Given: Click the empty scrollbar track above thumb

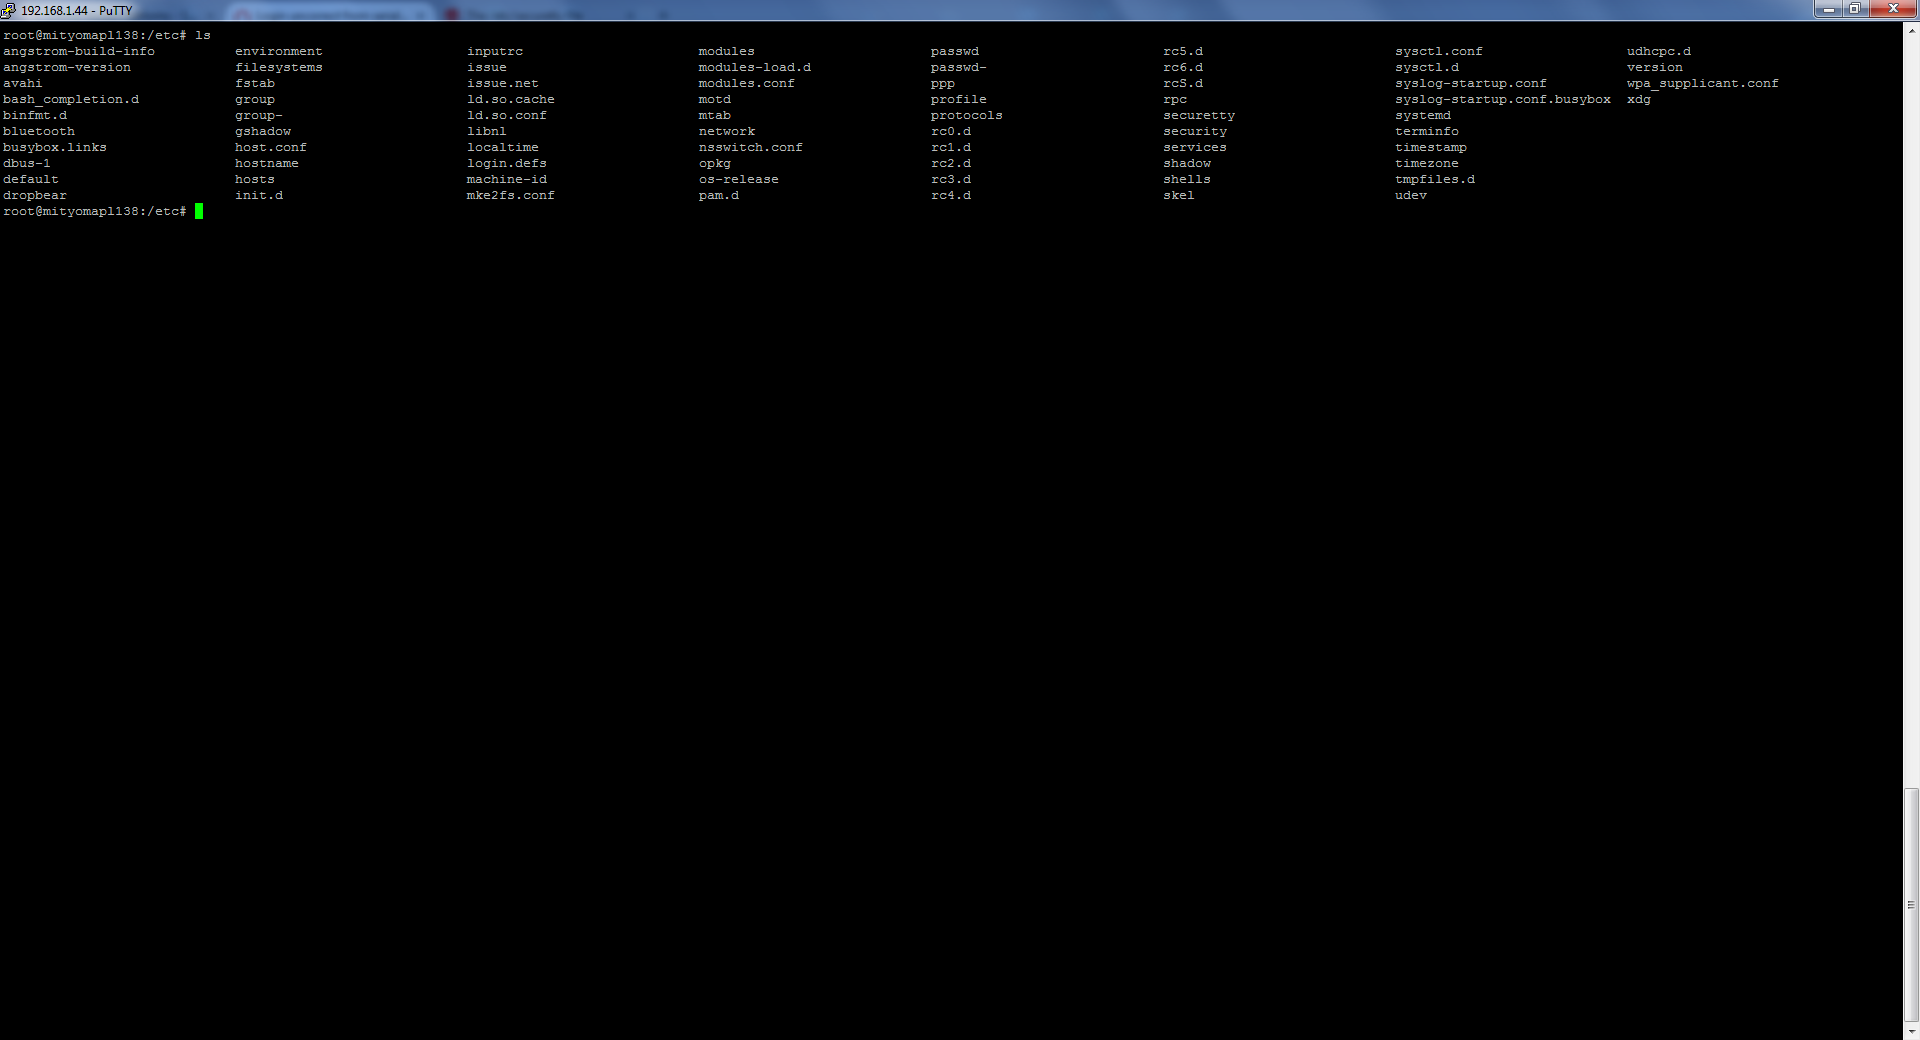Looking at the screenshot, I should pos(1911,400).
